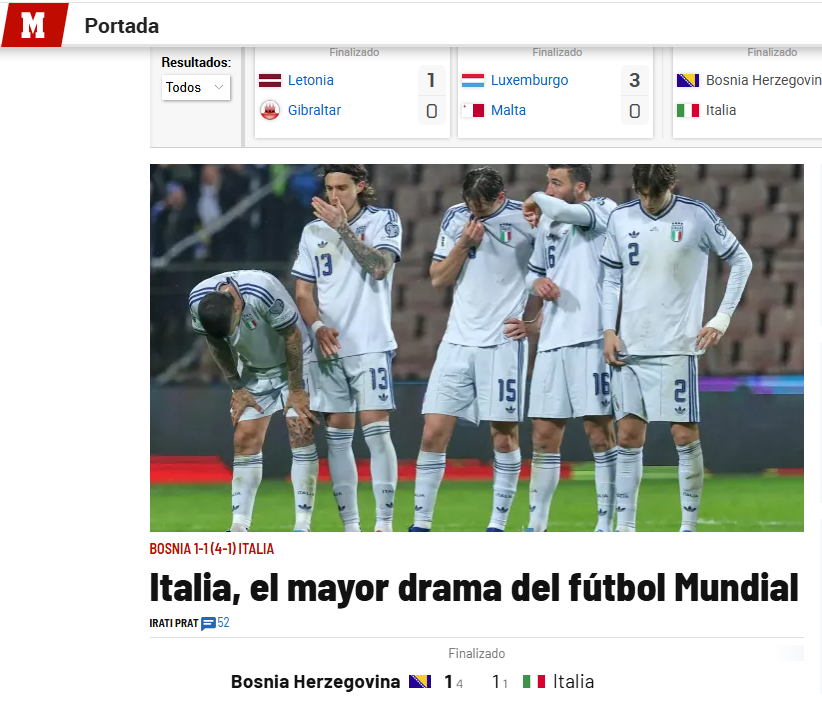Click the Bosnia flag in the article scoreboard

pyautogui.click(x=420, y=681)
